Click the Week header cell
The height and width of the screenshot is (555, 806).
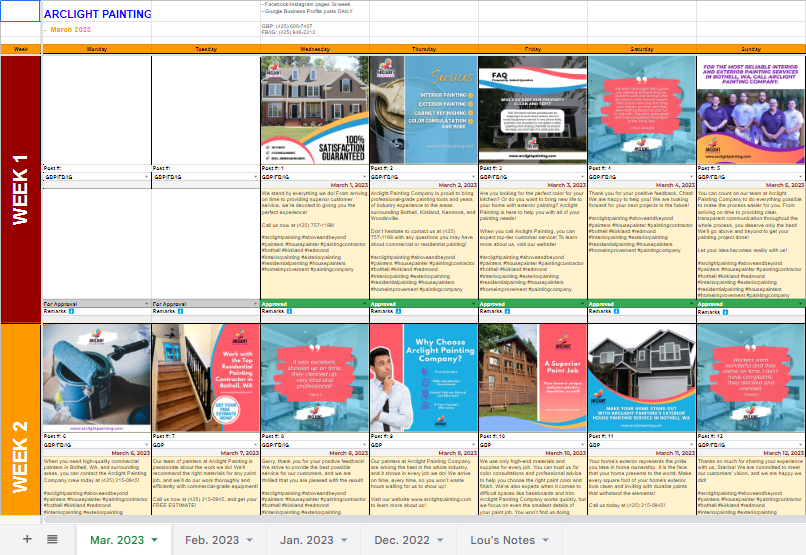[x=21, y=49]
